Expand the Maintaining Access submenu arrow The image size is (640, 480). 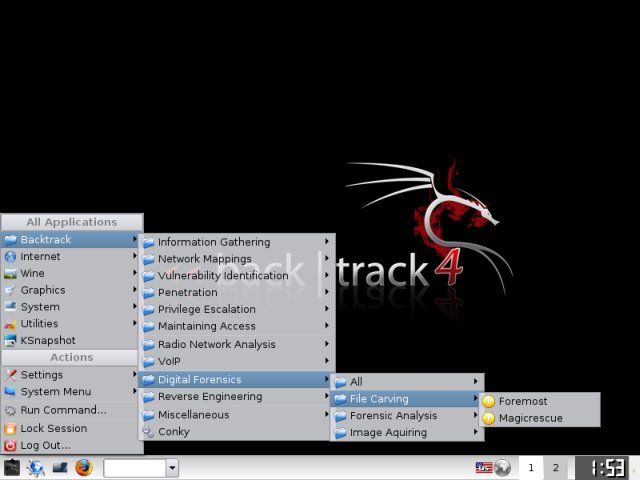coord(327,326)
